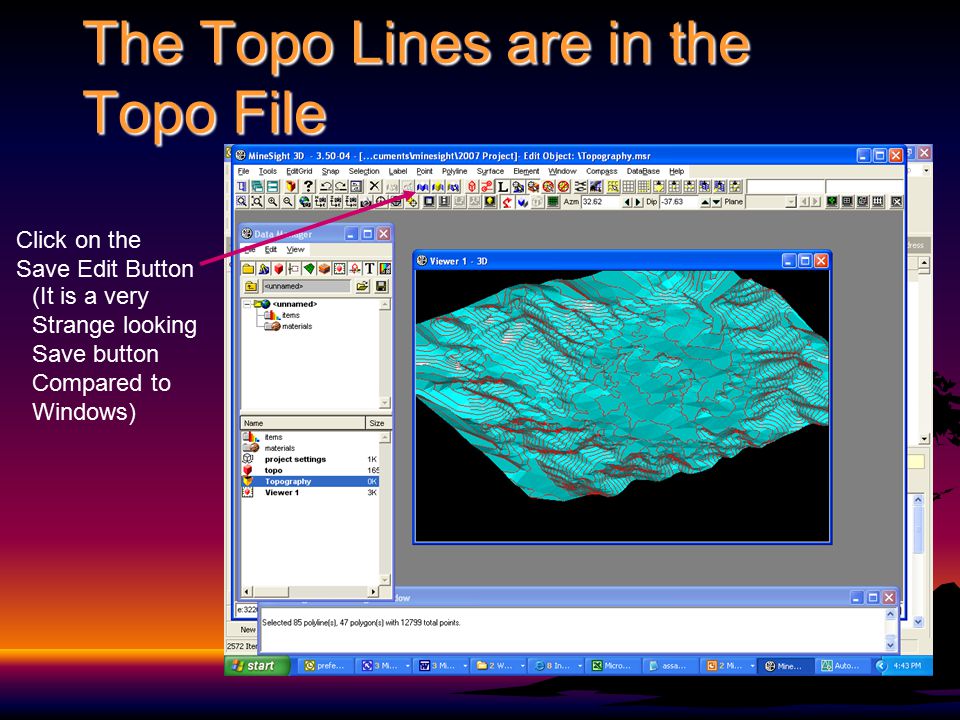Screen dimensions: 960x720
Task: Open the Selection menu
Action: point(364,171)
